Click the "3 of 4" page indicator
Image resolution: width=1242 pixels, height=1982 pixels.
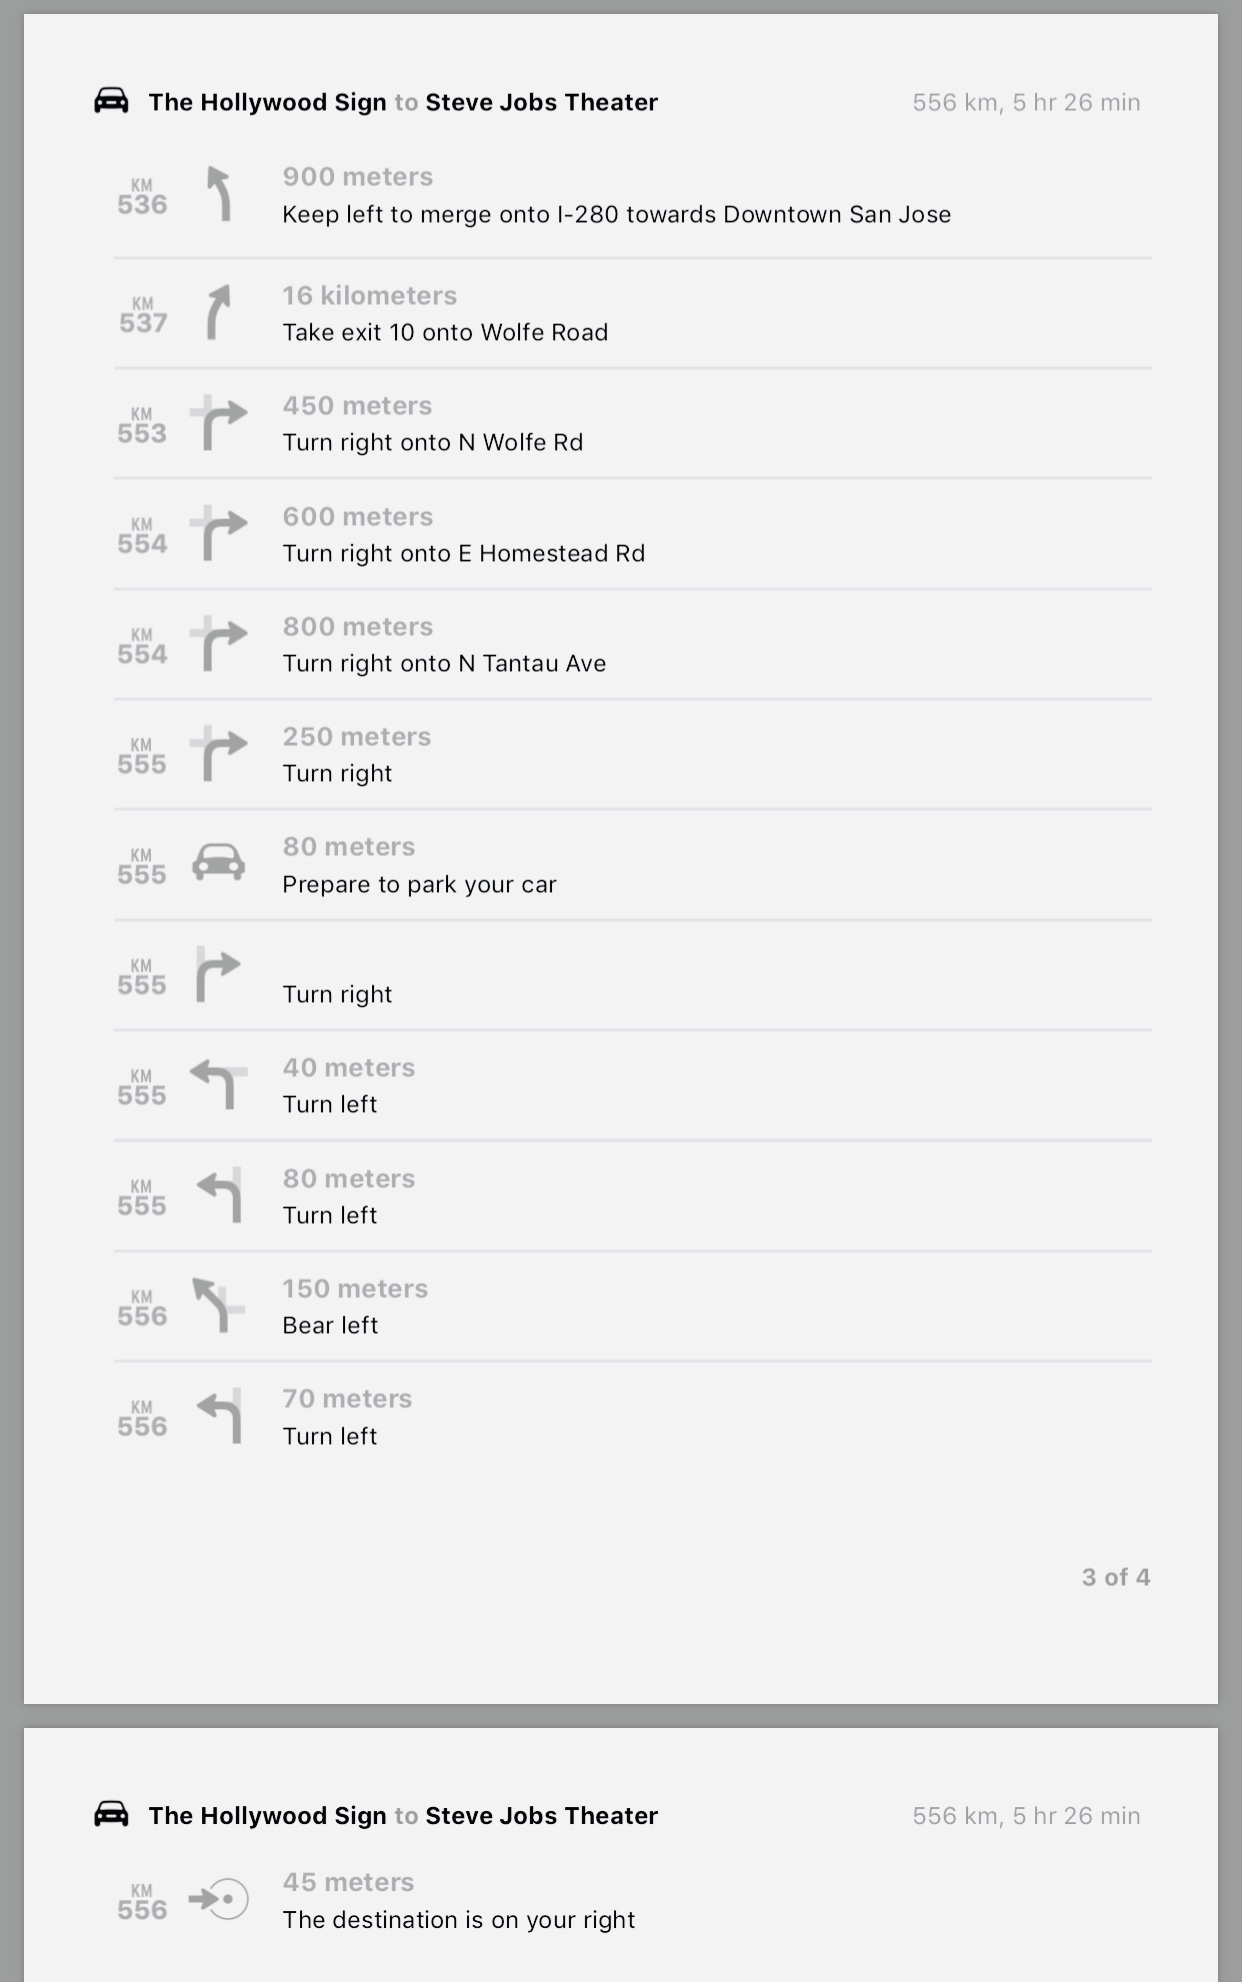pos(1115,1577)
